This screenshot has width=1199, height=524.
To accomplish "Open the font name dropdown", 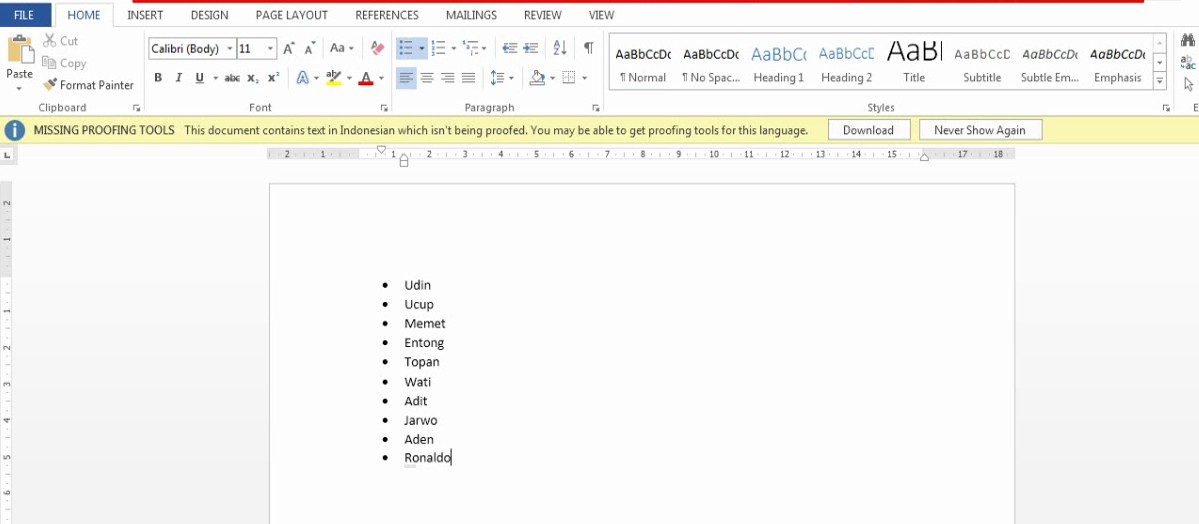I will pos(230,49).
